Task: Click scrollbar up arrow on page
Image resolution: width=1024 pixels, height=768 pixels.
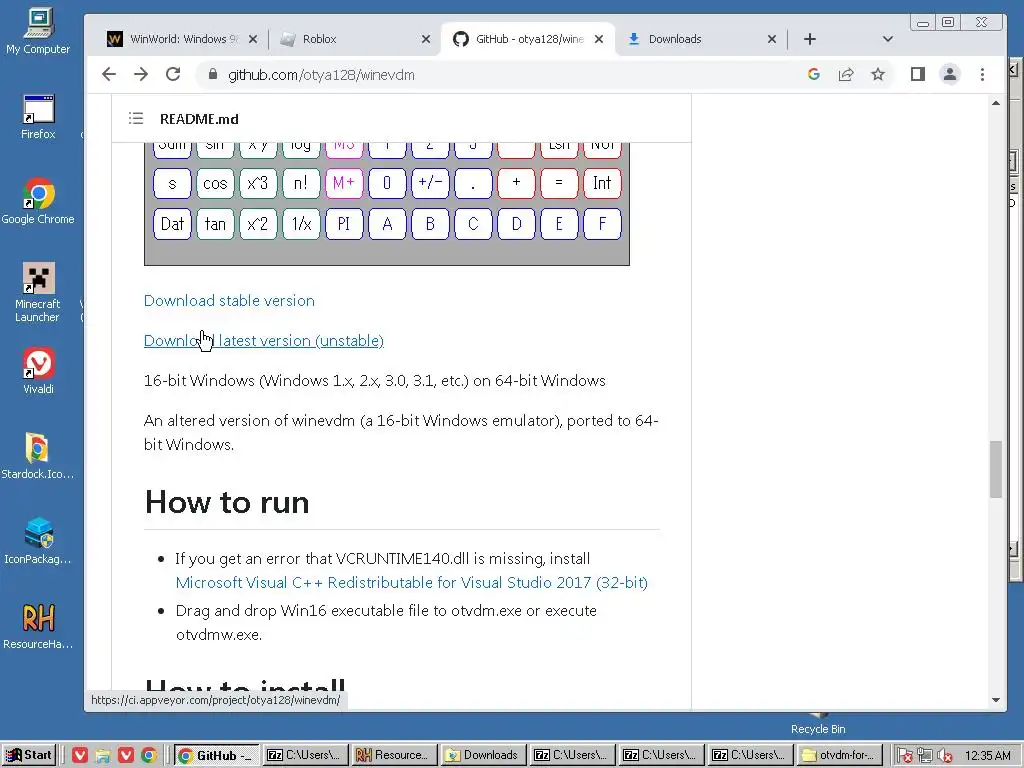Action: [x=995, y=103]
